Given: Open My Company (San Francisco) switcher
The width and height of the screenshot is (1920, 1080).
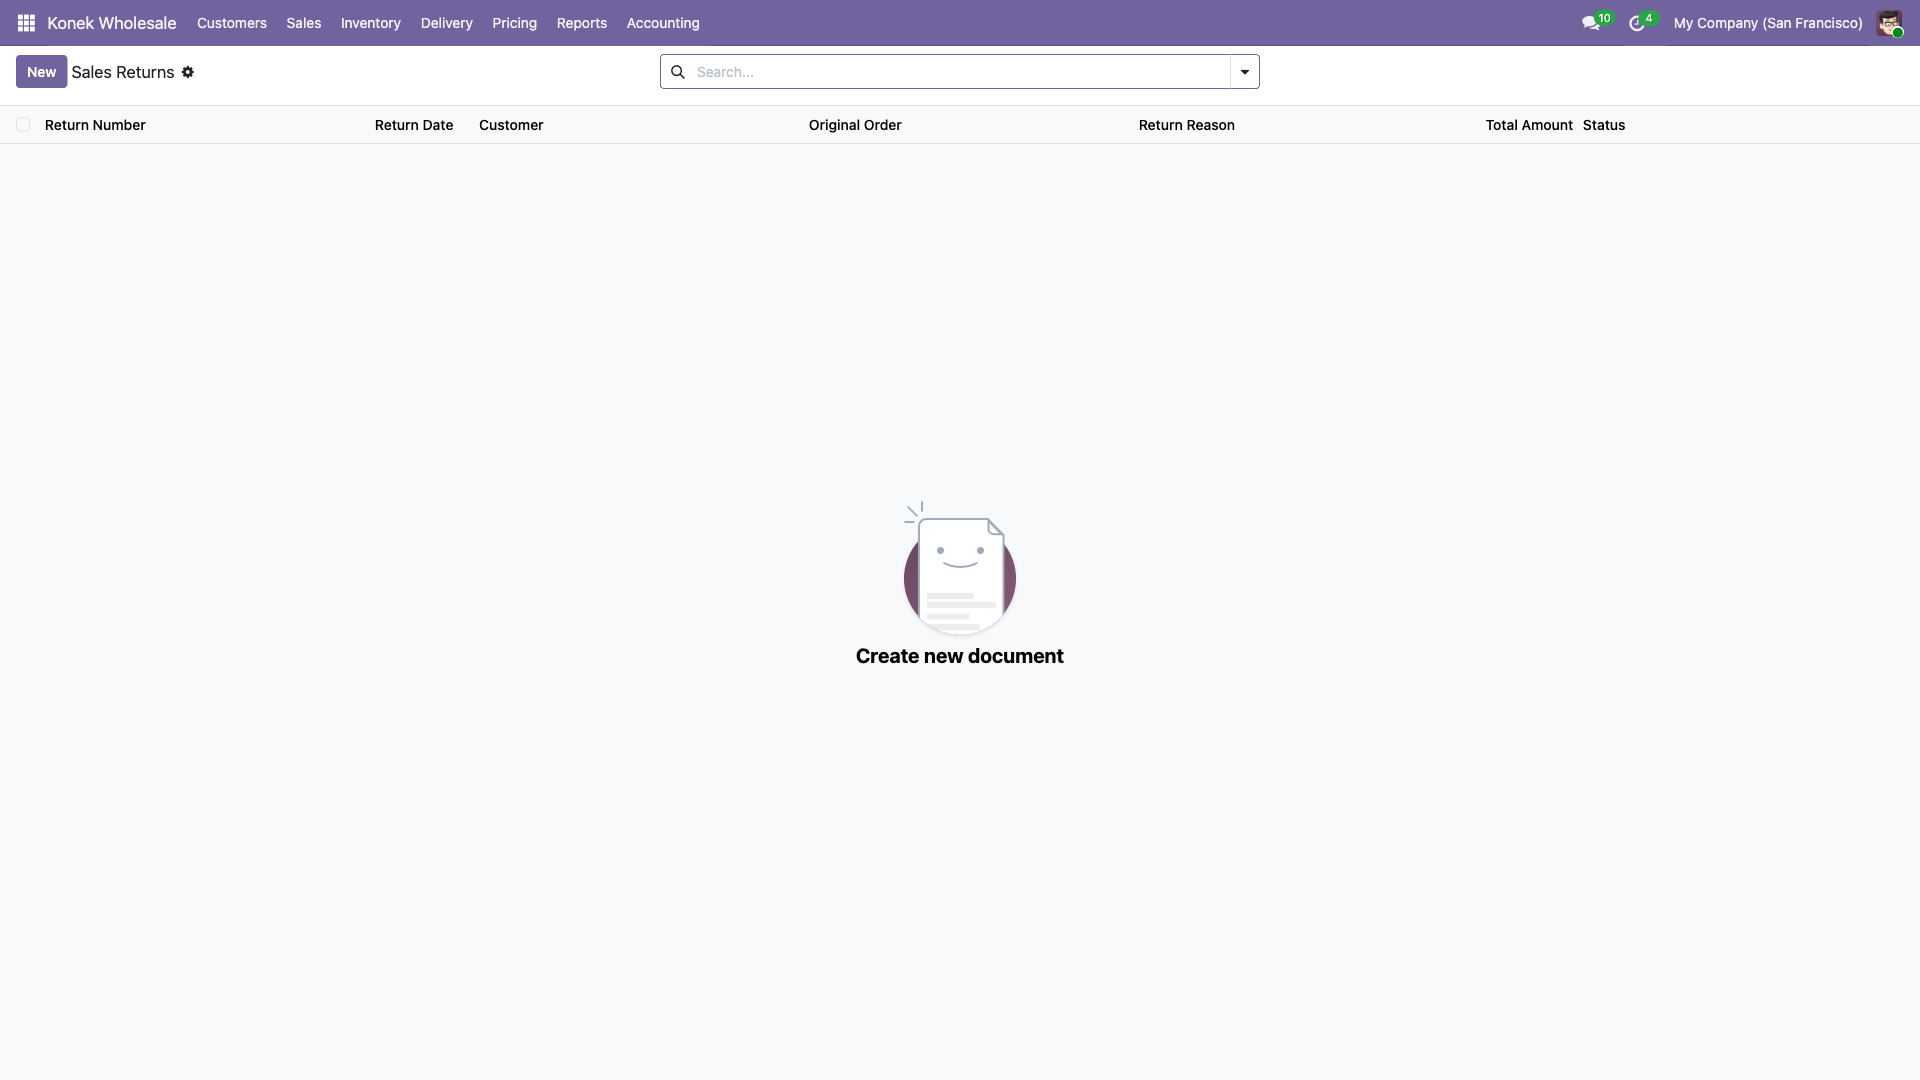Looking at the screenshot, I should click(x=1767, y=23).
